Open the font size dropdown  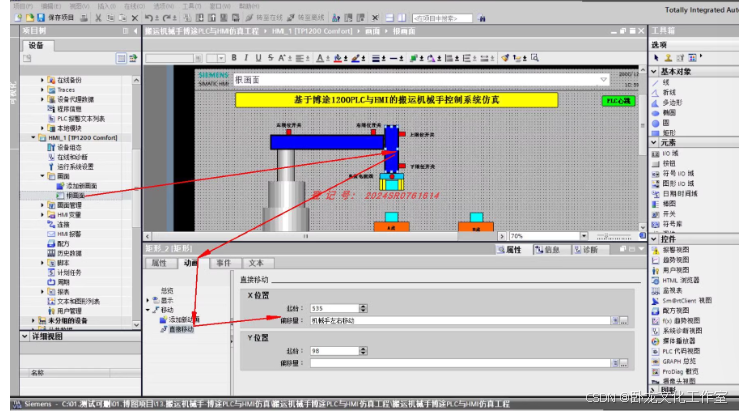(x=221, y=58)
